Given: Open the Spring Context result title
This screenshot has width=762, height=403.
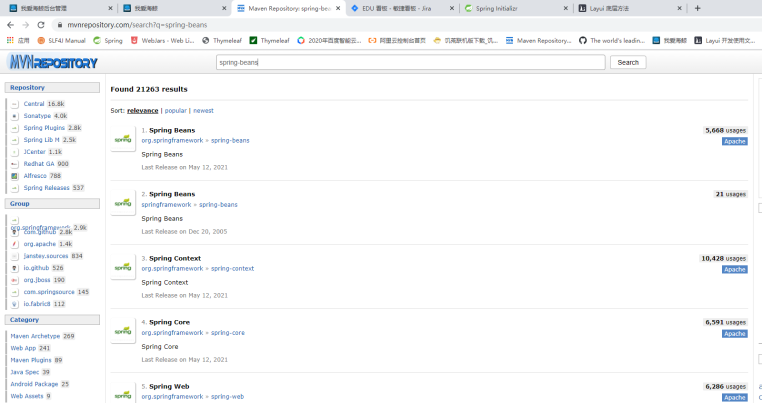Looking at the screenshot, I should [x=175, y=258].
